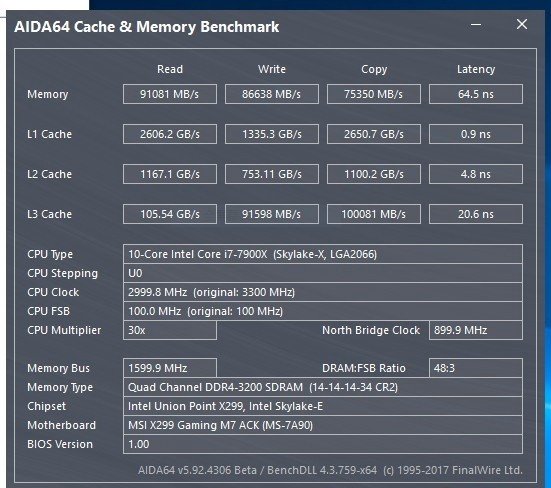The width and height of the screenshot is (551, 488).
Task: Click the CPU Type field showing i7-7900X
Action: 323,254
